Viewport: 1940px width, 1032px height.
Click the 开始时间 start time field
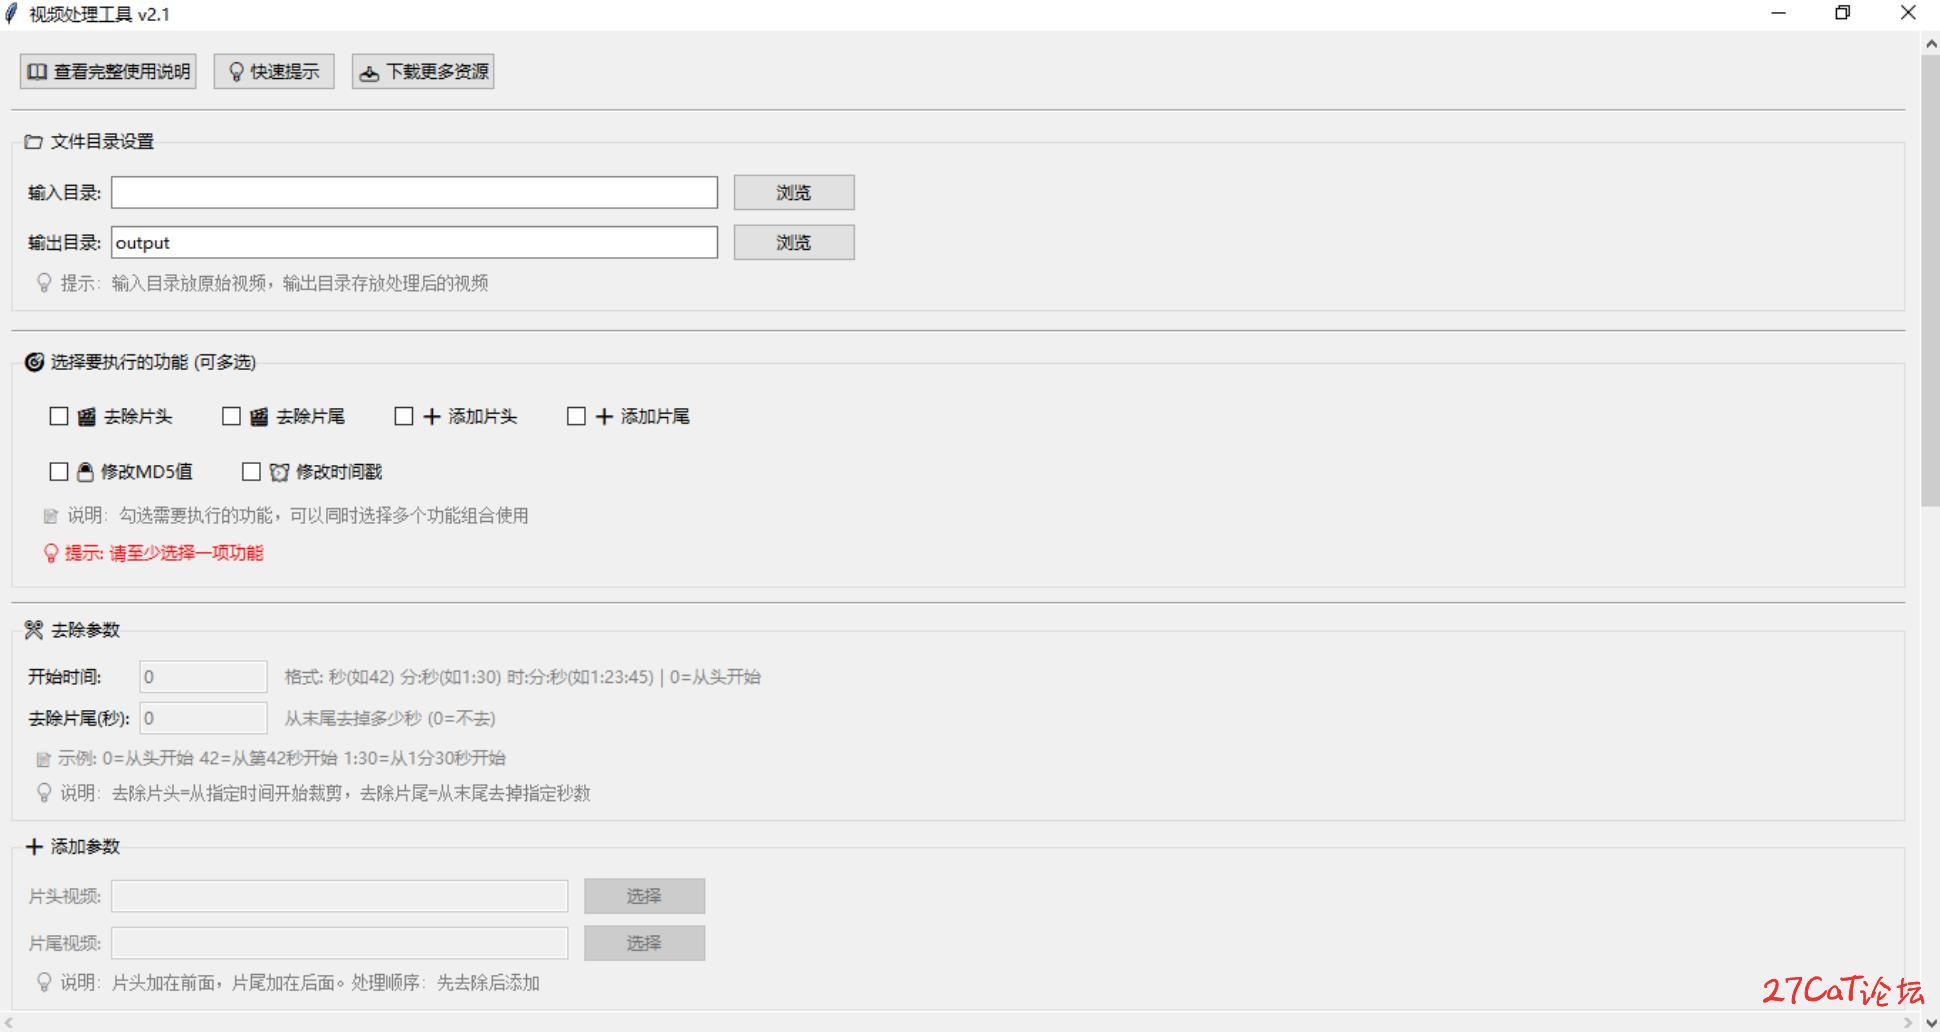tap(204, 677)
